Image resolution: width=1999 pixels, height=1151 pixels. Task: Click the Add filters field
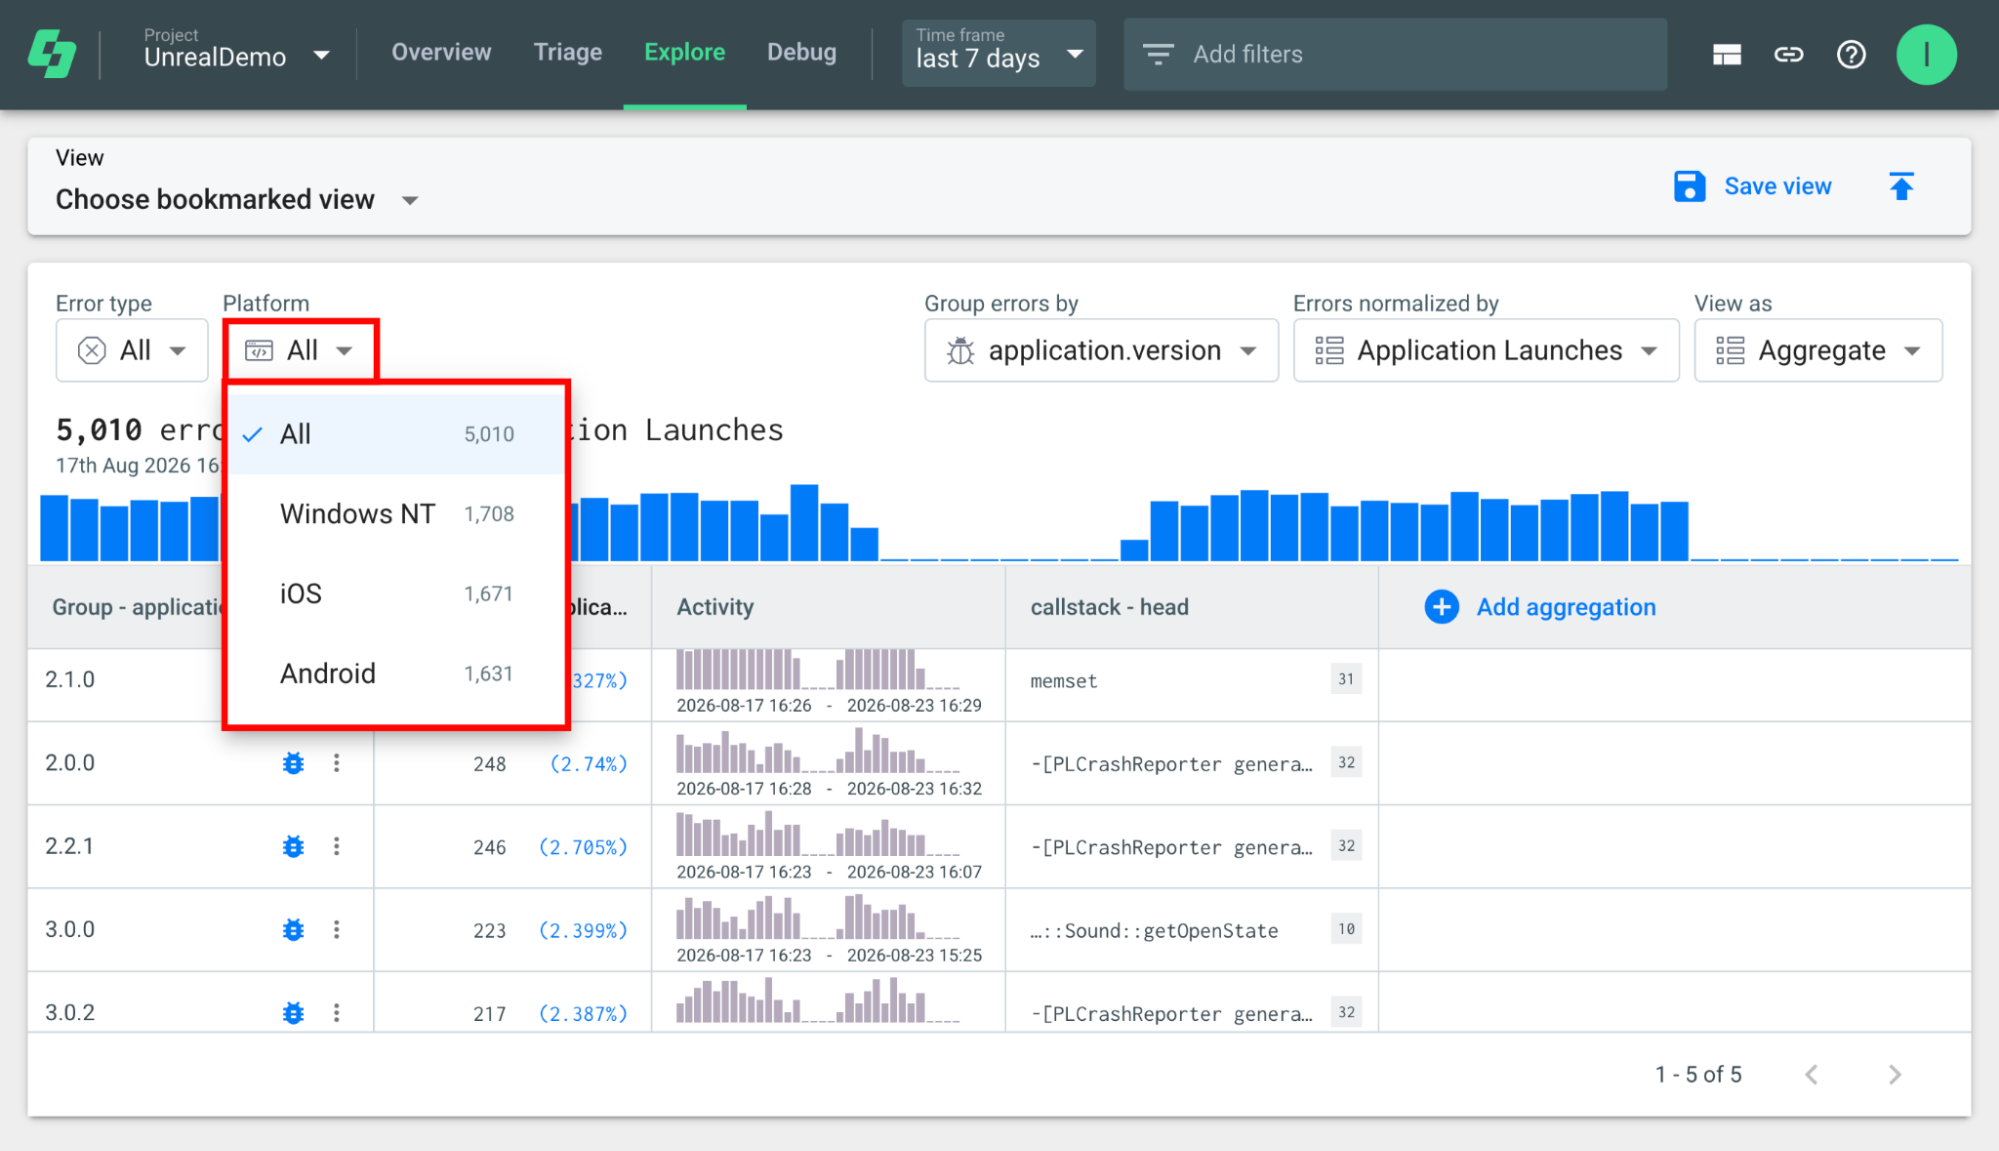[x=1395, y=54]
